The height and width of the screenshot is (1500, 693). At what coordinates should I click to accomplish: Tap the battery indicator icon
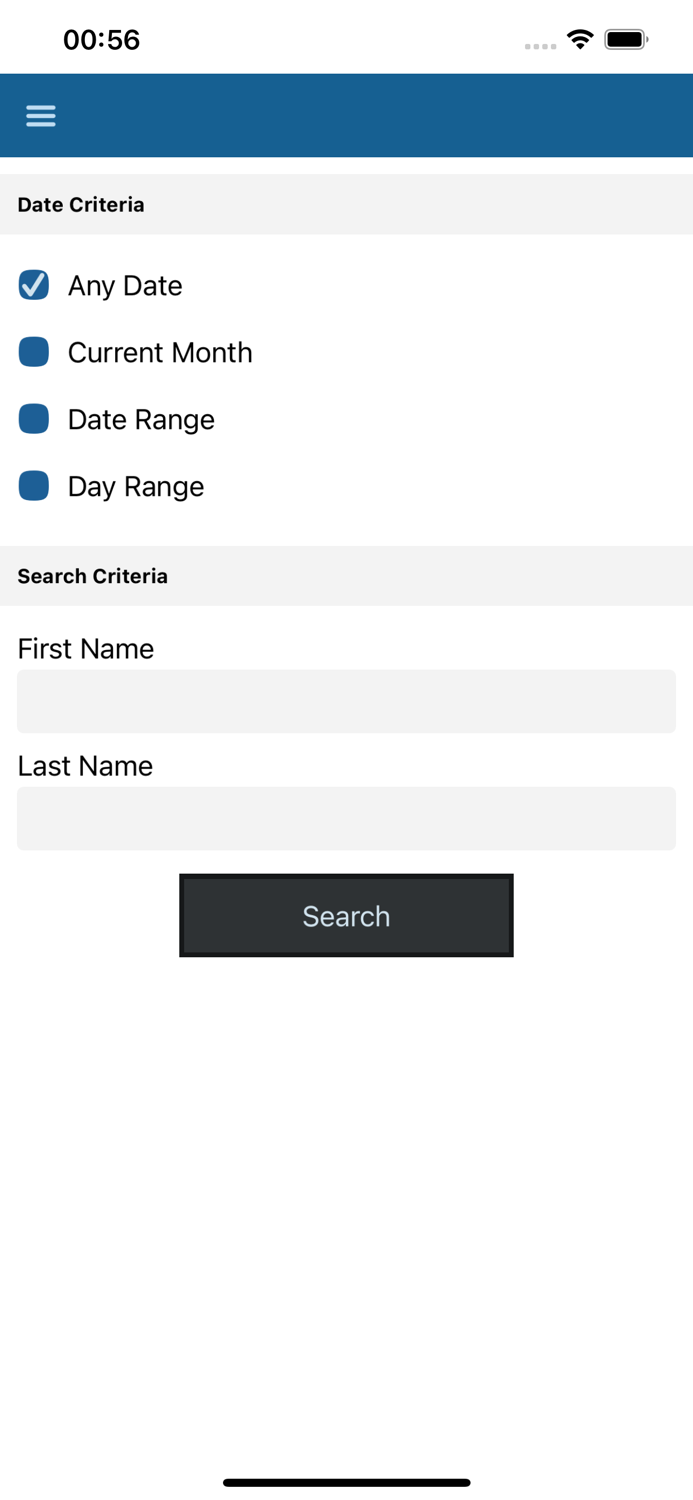click(x=626, y=40)
